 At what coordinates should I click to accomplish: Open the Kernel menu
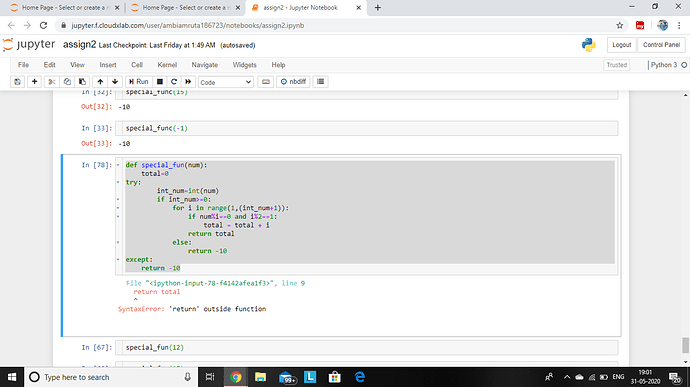coord(167,65)
